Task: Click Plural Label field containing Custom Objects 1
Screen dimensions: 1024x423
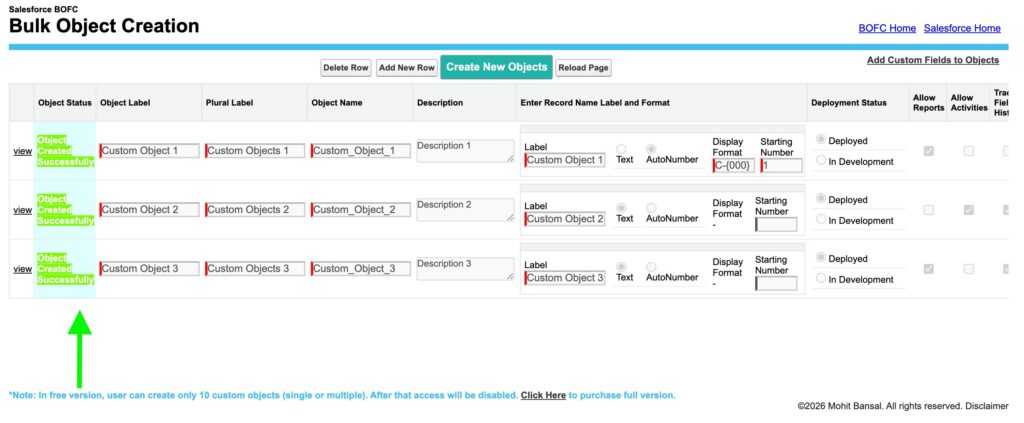Action: tap(255, 151)
